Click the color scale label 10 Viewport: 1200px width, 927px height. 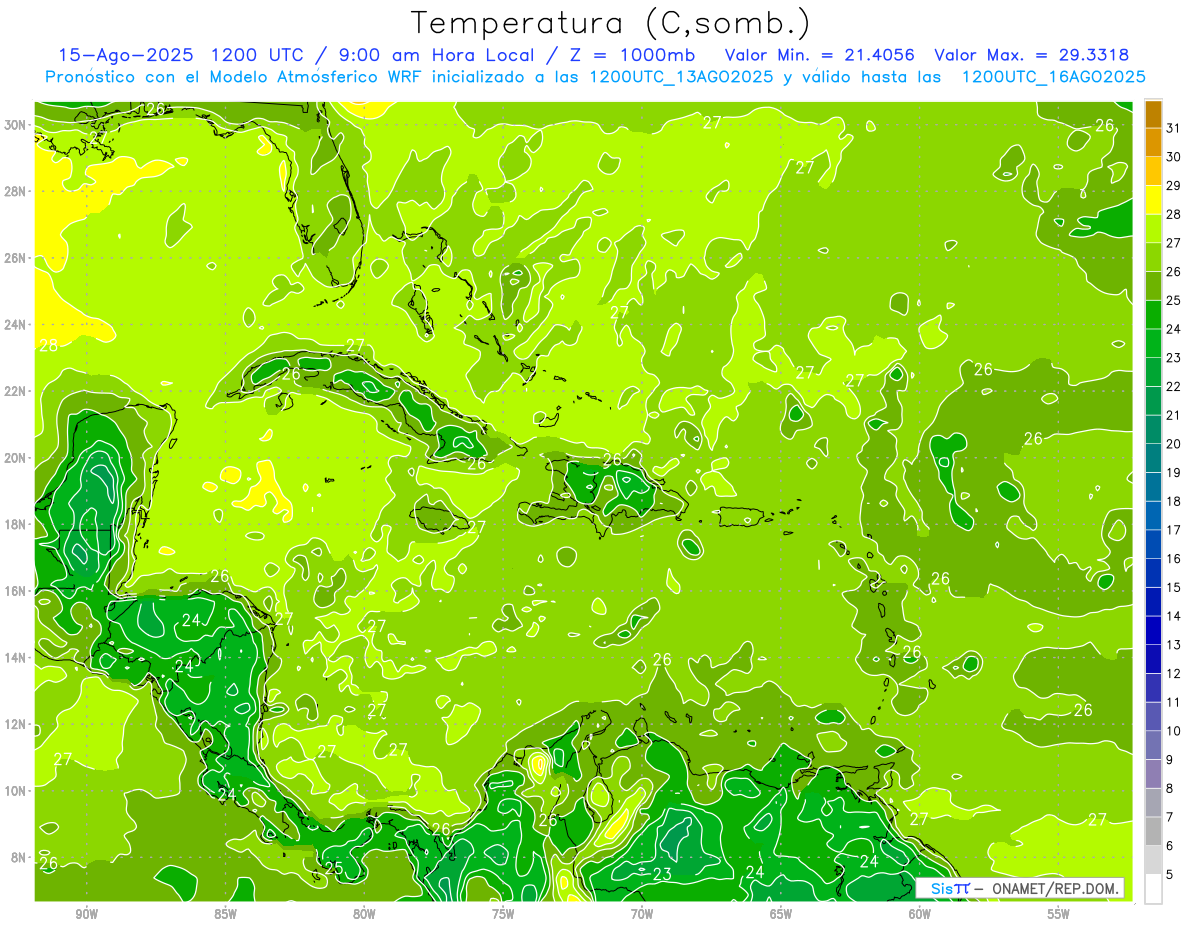[1174, 730]
